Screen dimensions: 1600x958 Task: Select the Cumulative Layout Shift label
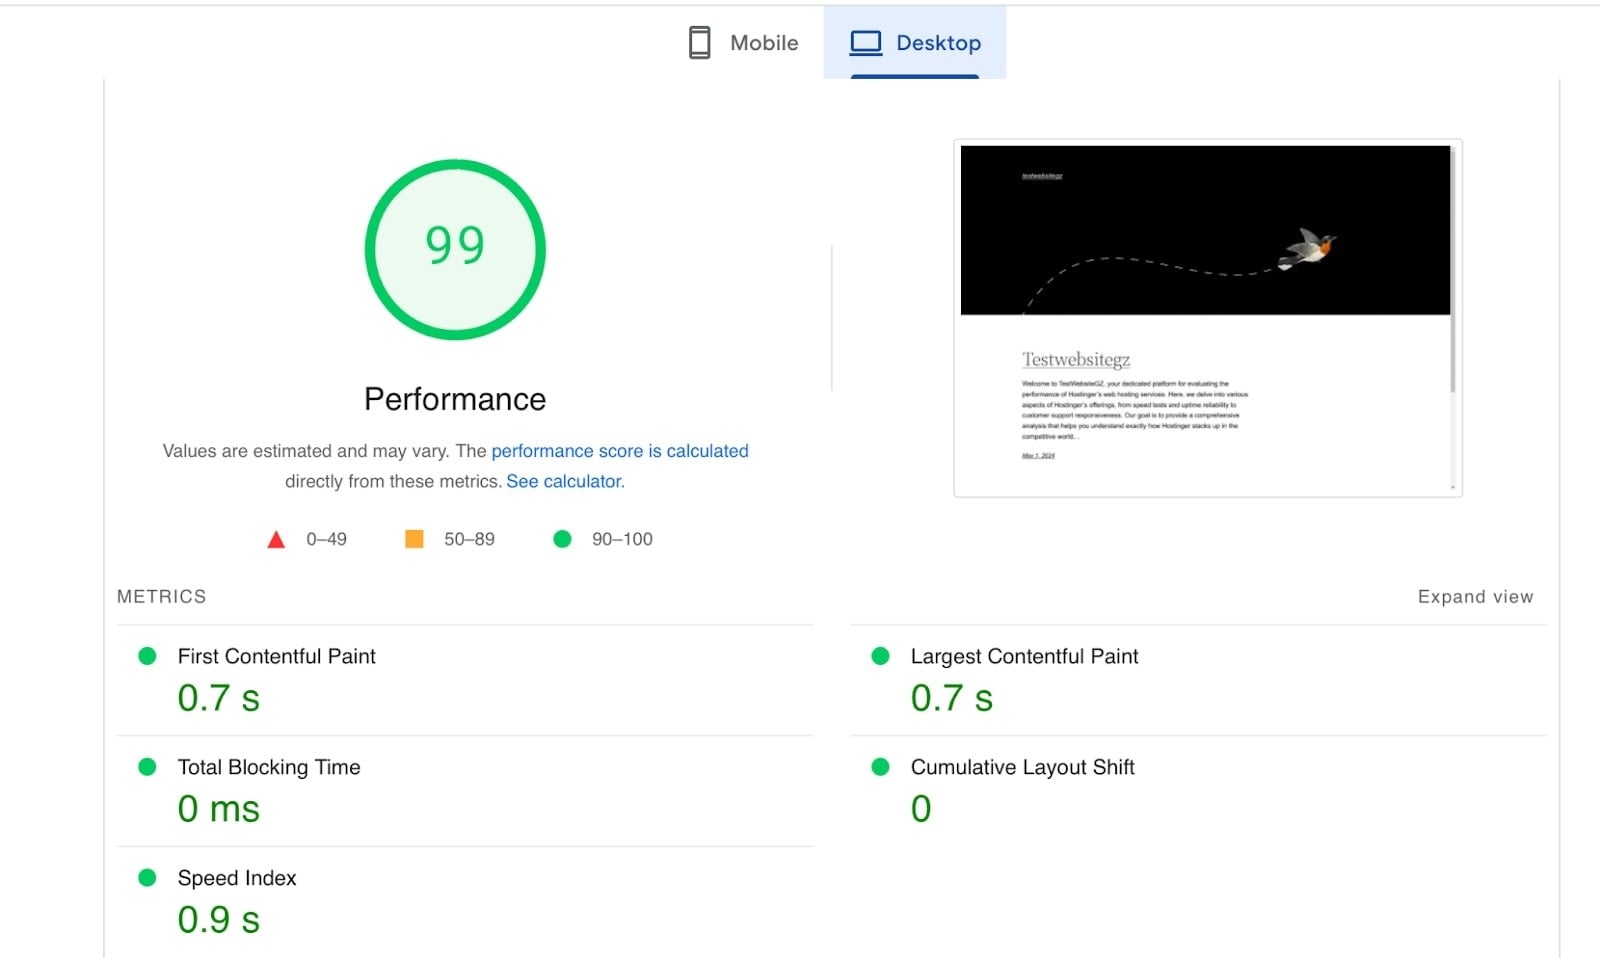tap(1022, 767)
